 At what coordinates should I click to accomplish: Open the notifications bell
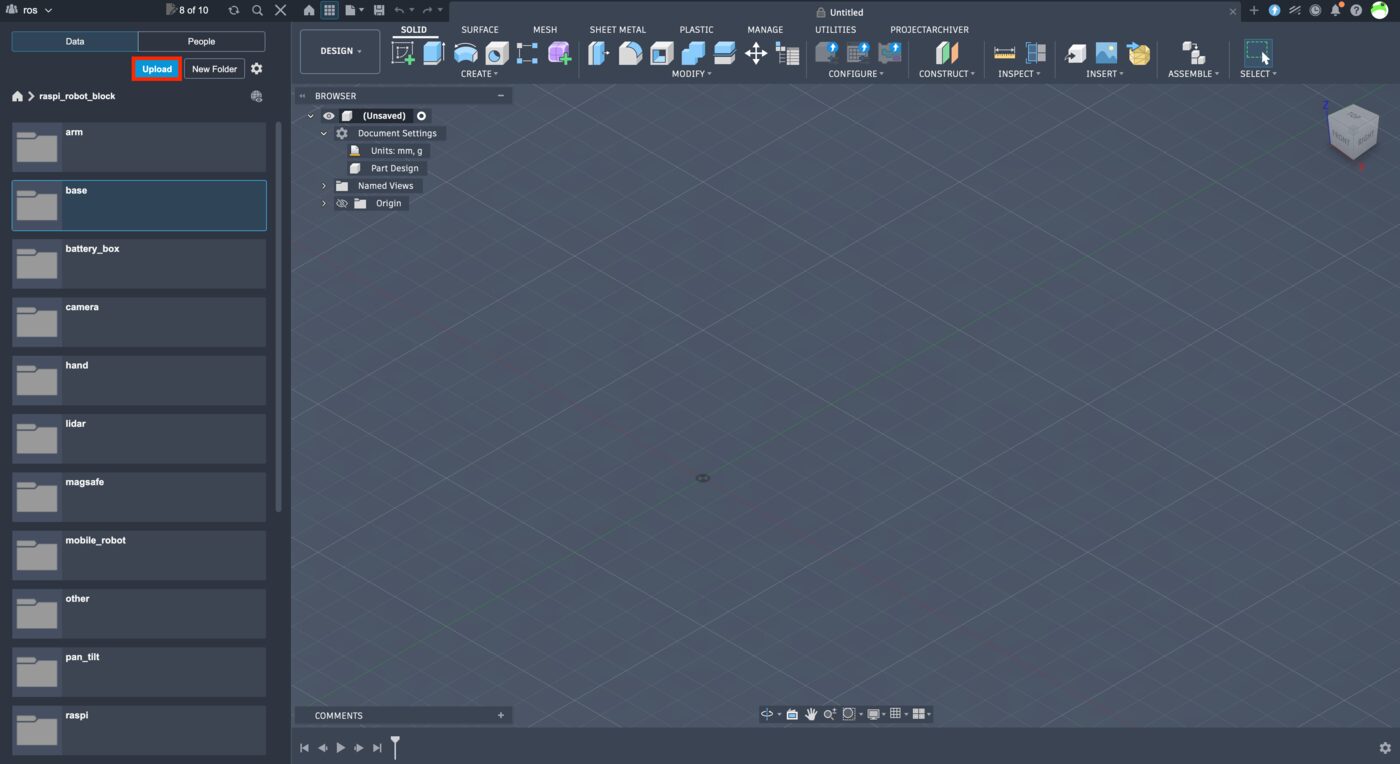click(x=1335, y=10)
